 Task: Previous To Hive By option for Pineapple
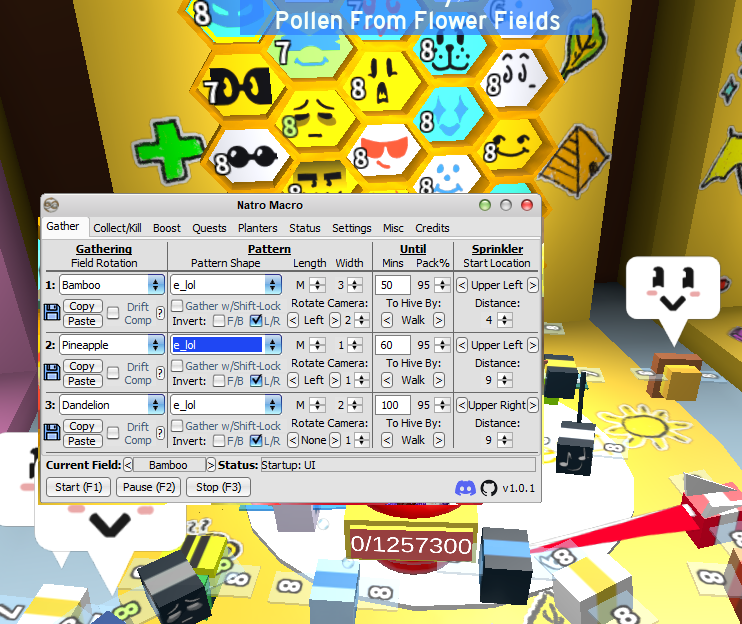click(387, 380)
